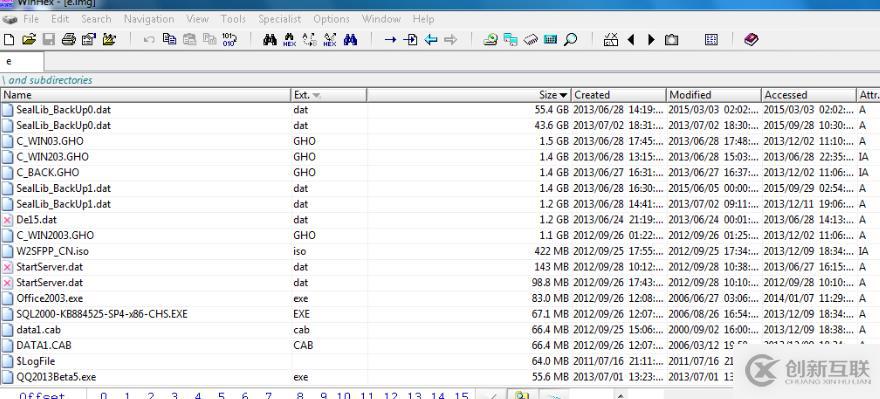Click the 101/010 modify data icon
The image size is (880, 399).
tap(229, 40)
